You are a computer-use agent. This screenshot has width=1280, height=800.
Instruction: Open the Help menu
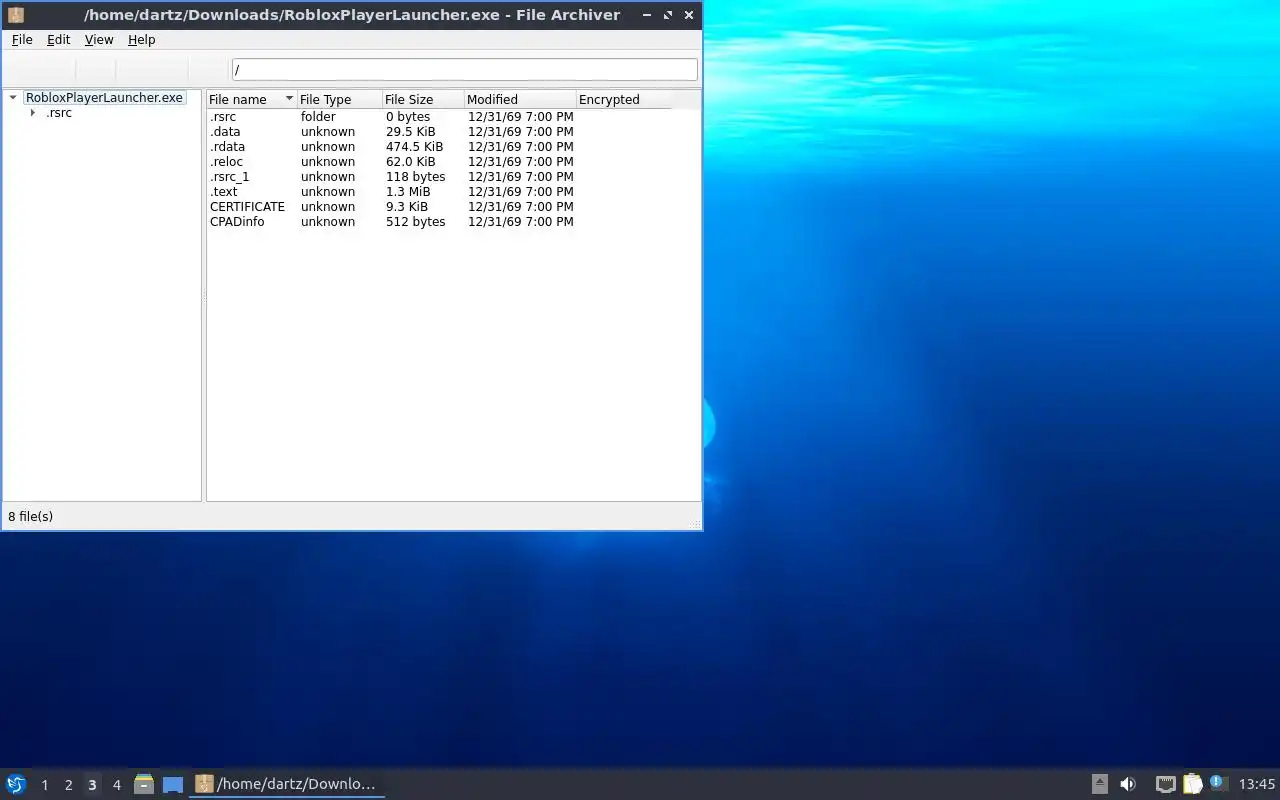(x=141, y=40)
